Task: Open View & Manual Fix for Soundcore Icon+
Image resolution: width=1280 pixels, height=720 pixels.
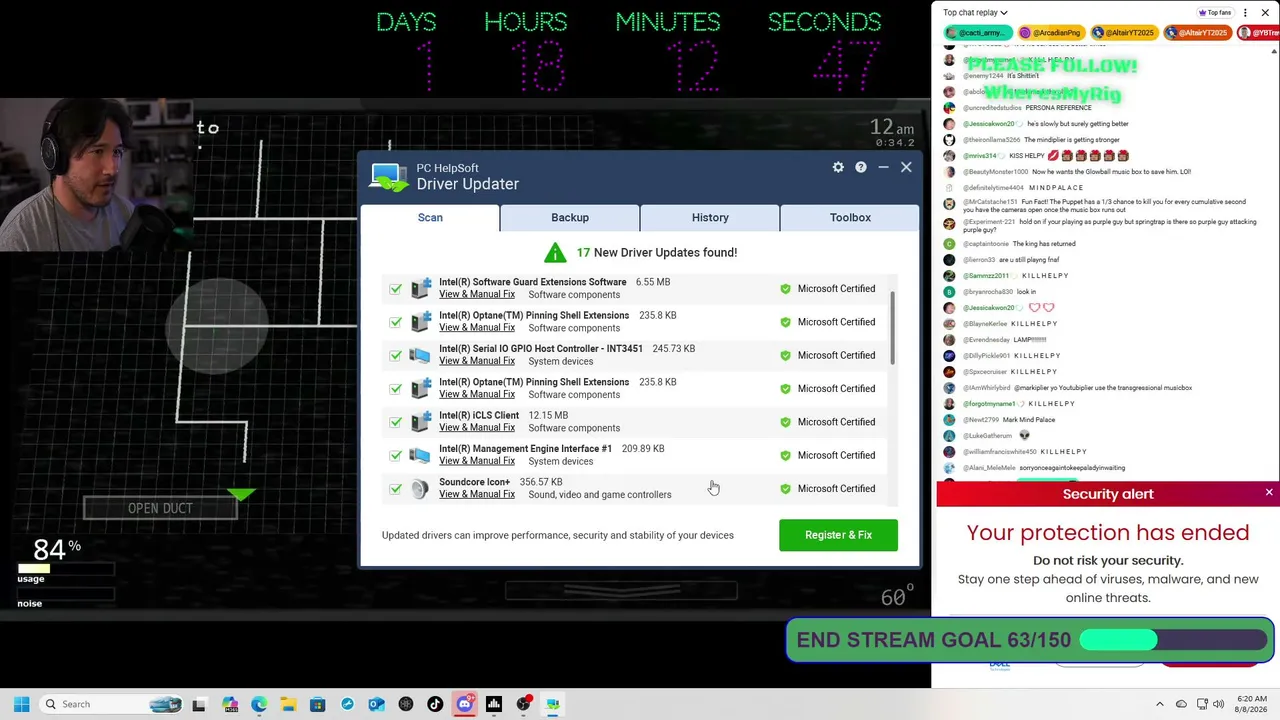Action: click(x=477, y=494)
